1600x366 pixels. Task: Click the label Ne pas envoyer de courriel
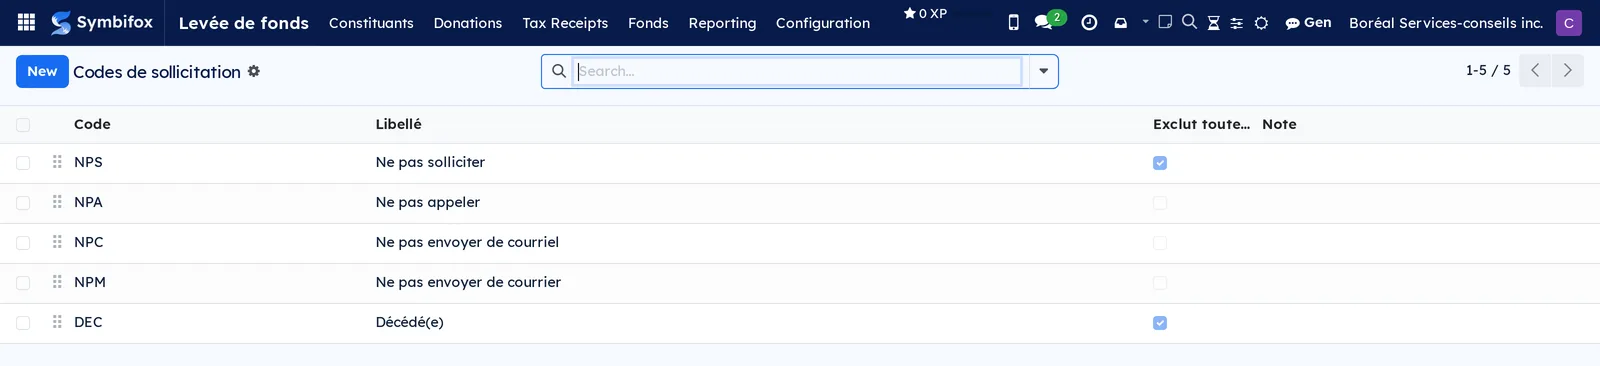click(x=467, y=242)
